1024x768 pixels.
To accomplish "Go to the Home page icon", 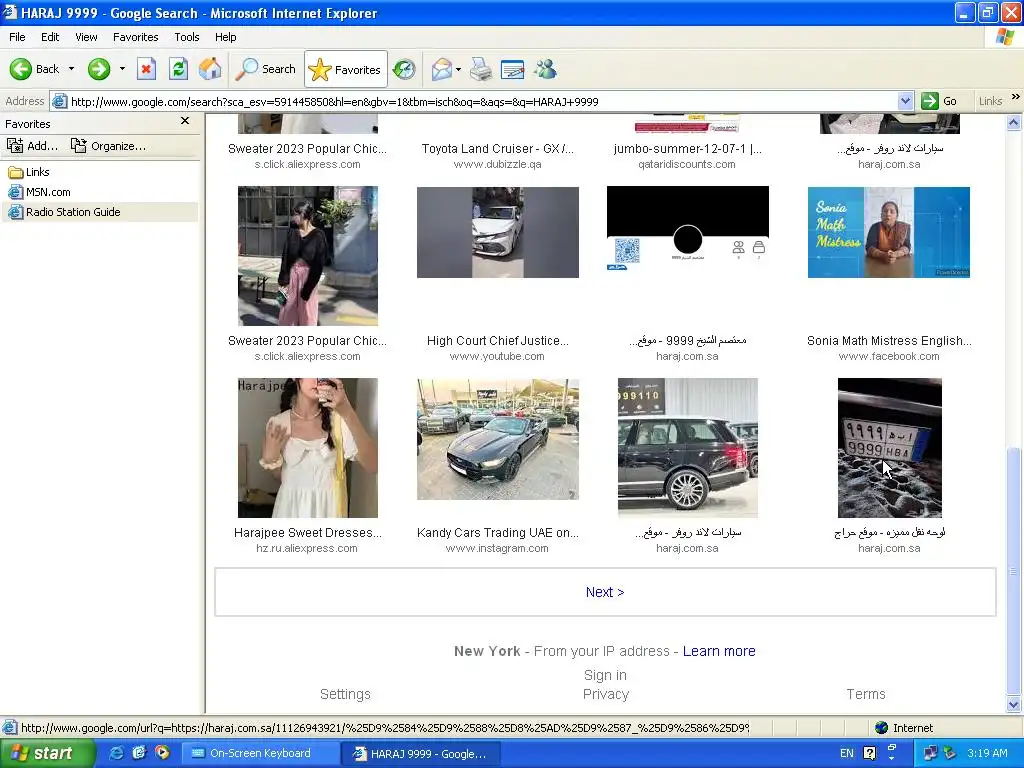I will [210, 69].
